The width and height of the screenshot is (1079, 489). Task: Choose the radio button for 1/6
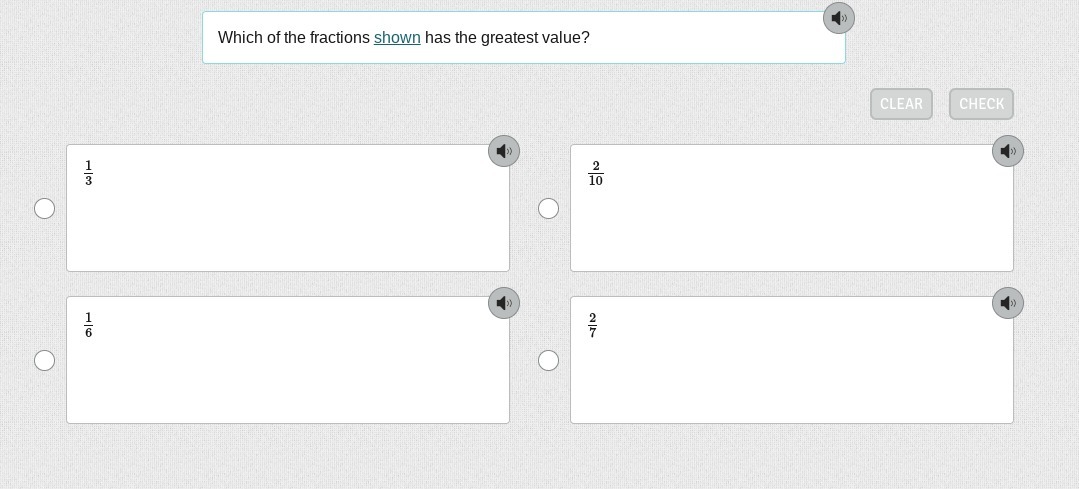(x=45, y=360)
